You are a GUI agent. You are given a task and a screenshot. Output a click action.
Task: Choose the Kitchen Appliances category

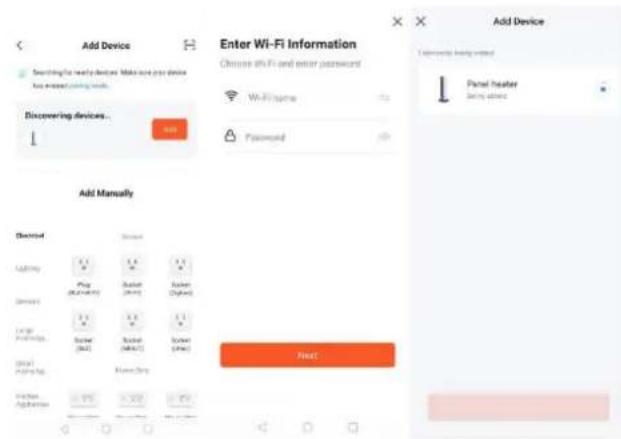point(32,400)
